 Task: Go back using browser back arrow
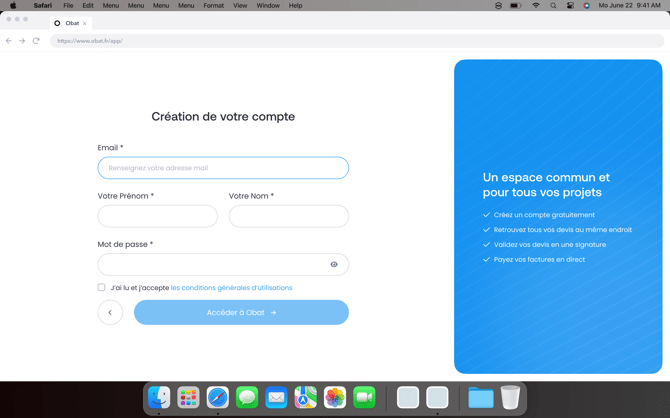pyautogui.click(x=9, y=41)
